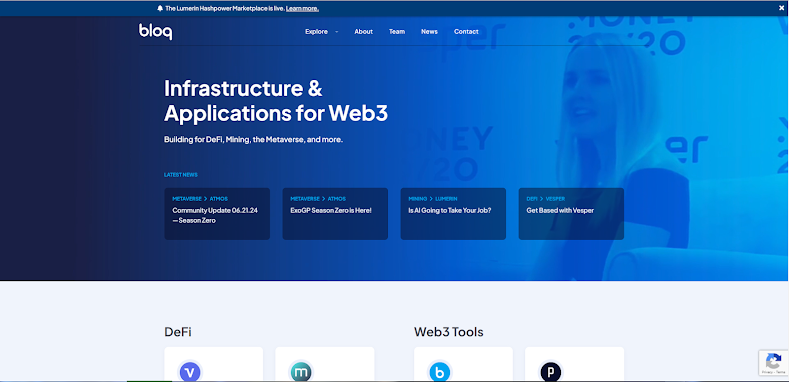This screenshot has width=789, height=382.
Task: Expand the Explore menu
Action: pos(322,31)
